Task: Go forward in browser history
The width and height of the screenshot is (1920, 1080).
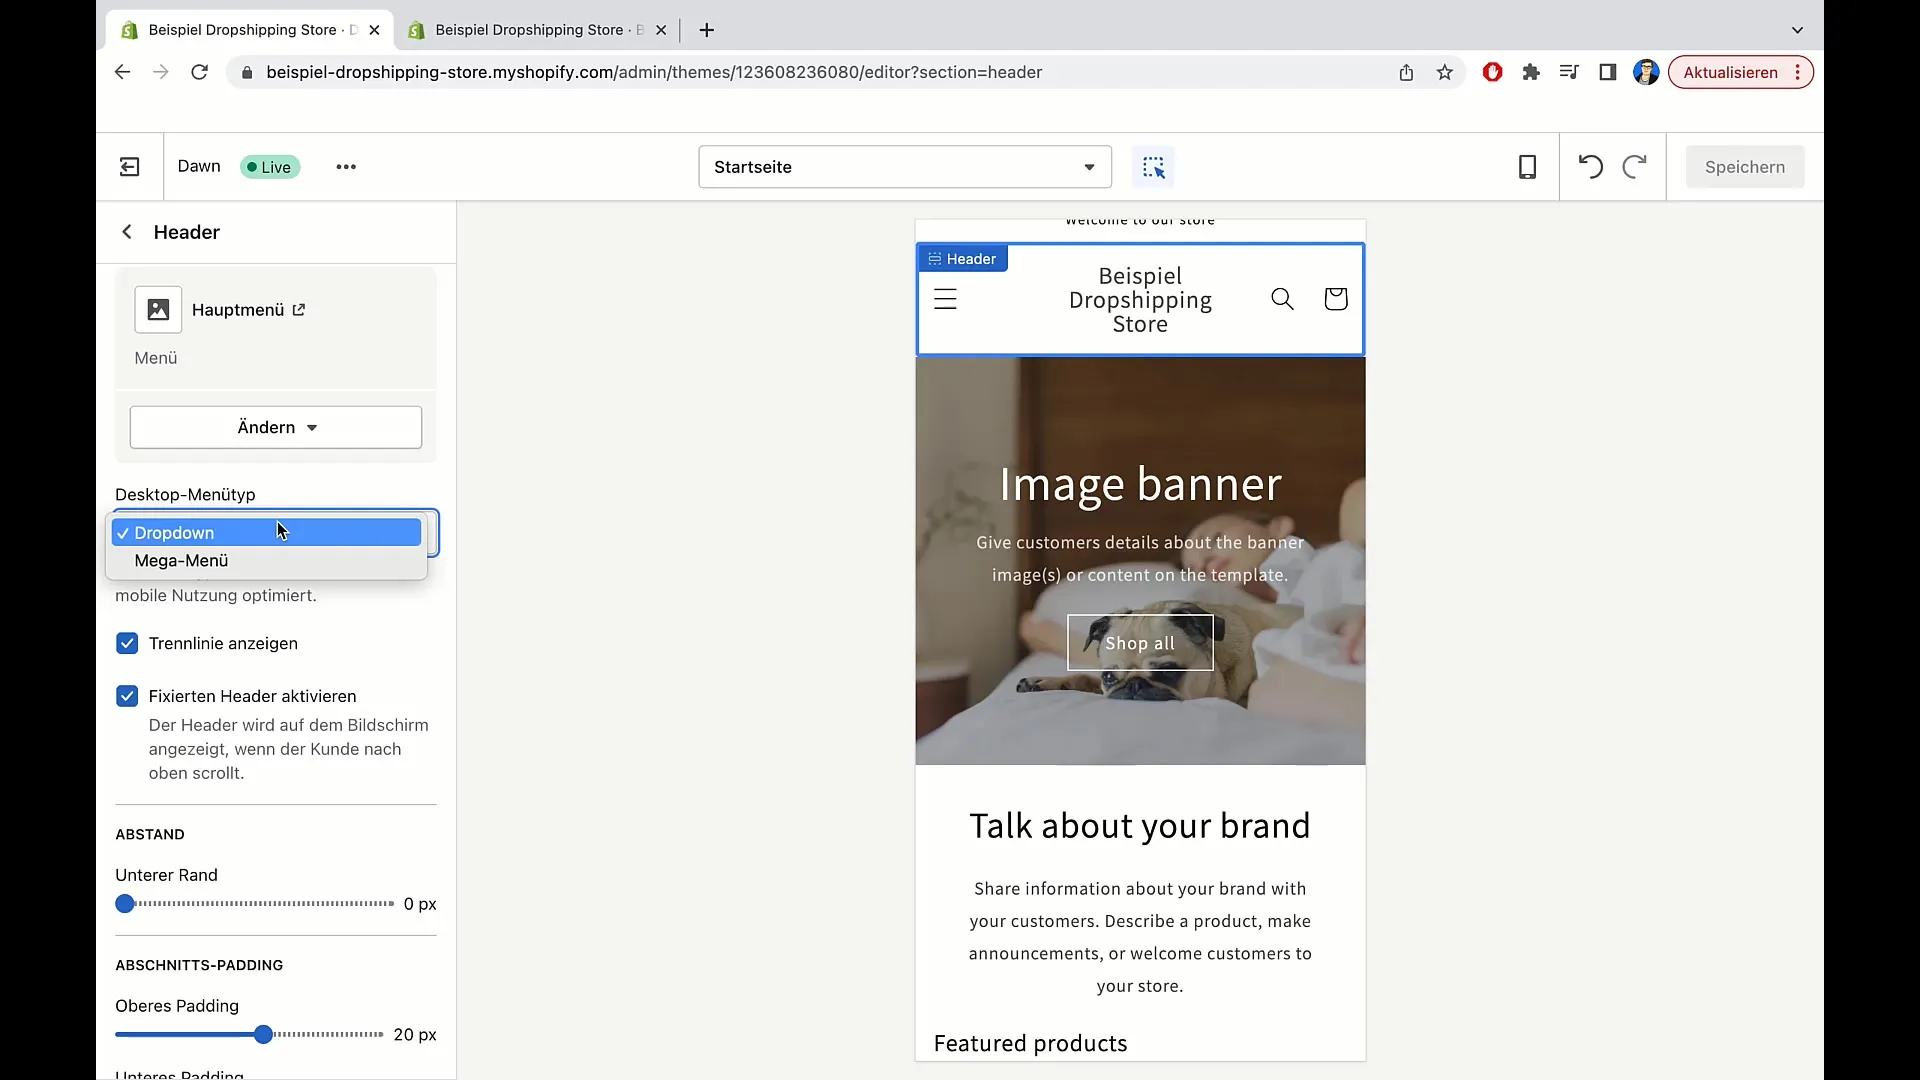Action: pyautogui.click(x=160, y=72)
